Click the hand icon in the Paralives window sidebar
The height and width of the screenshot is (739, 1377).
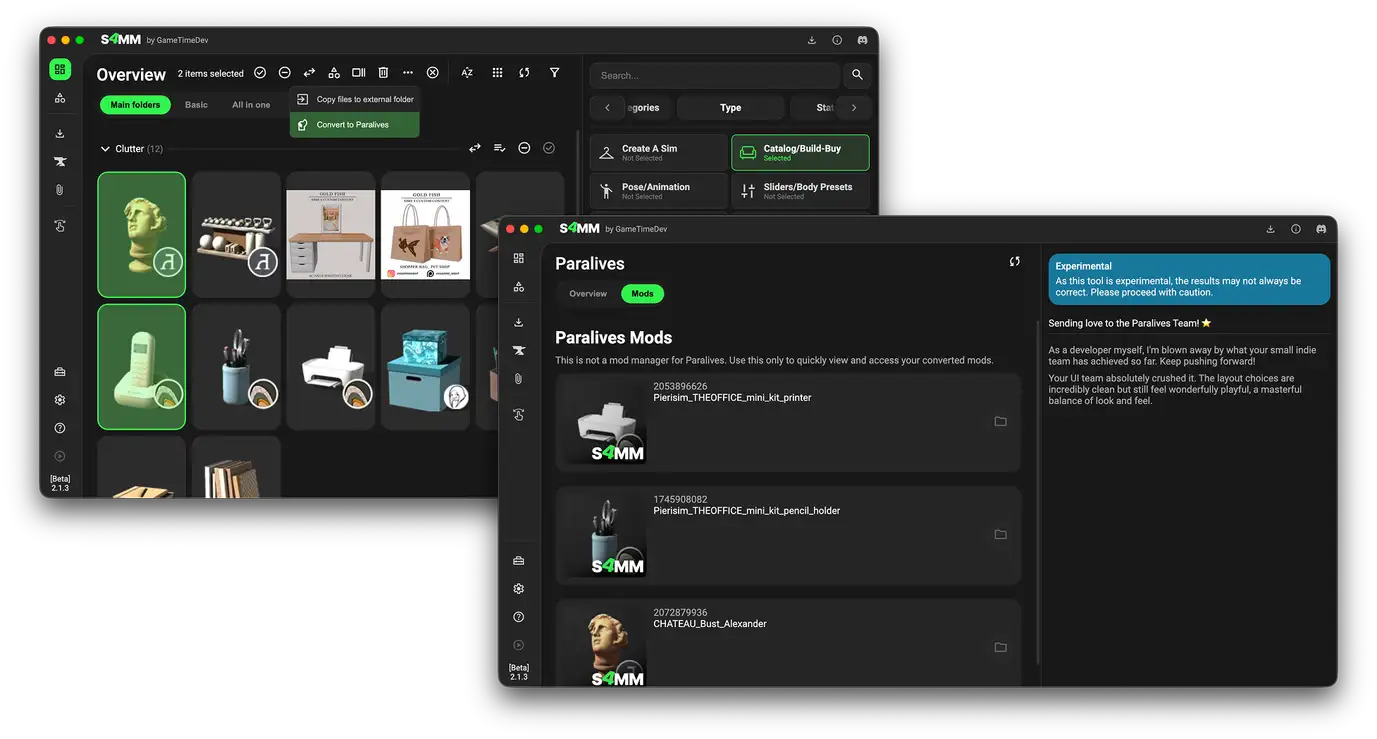pyautogui.click(x=519, y=415)
